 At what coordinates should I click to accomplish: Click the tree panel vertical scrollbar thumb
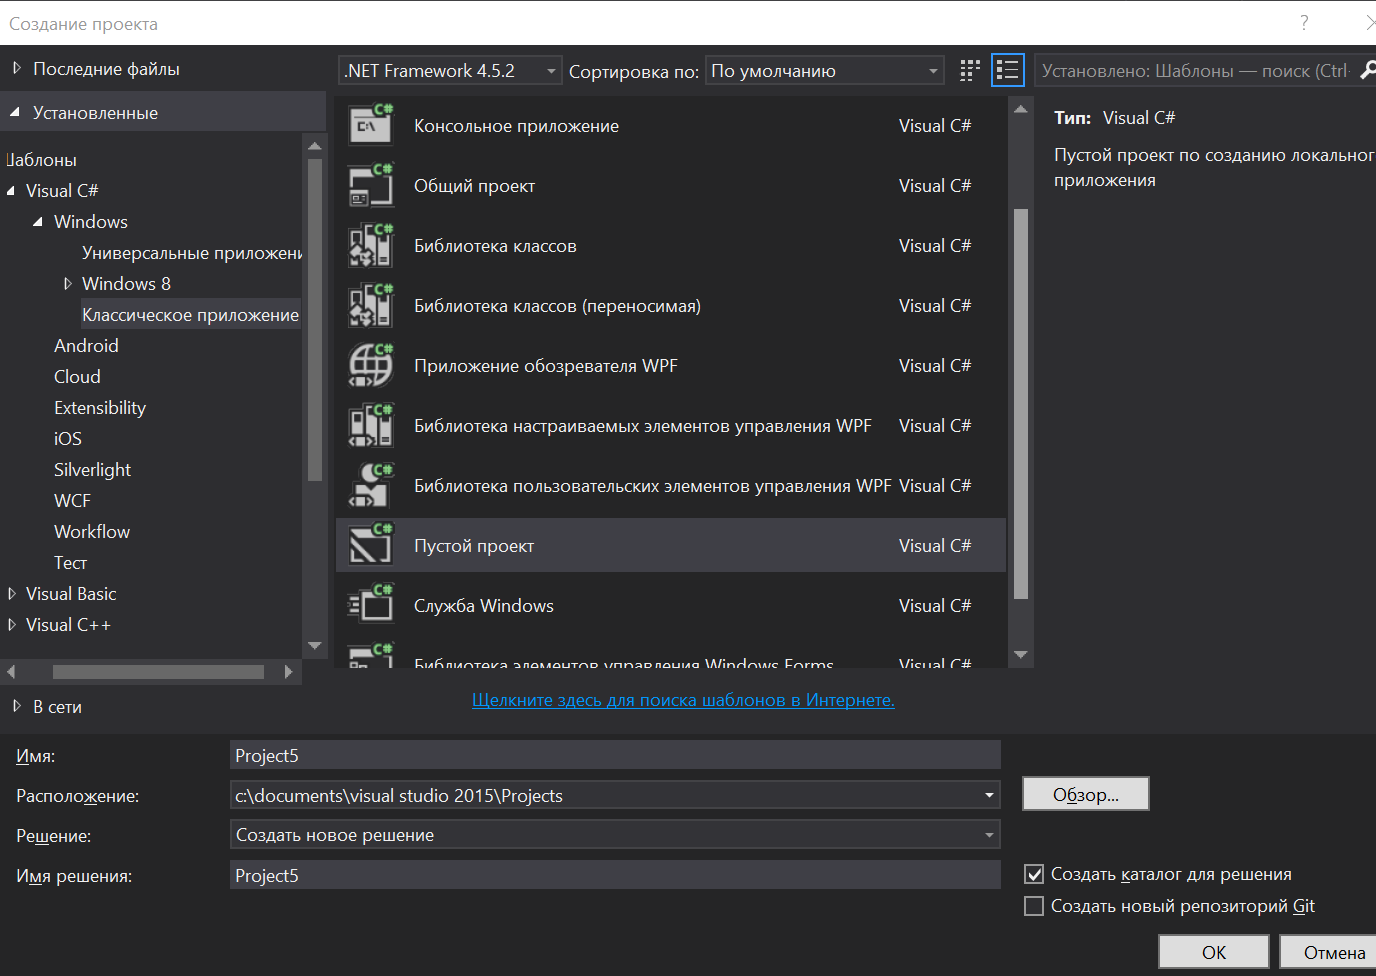315,320
